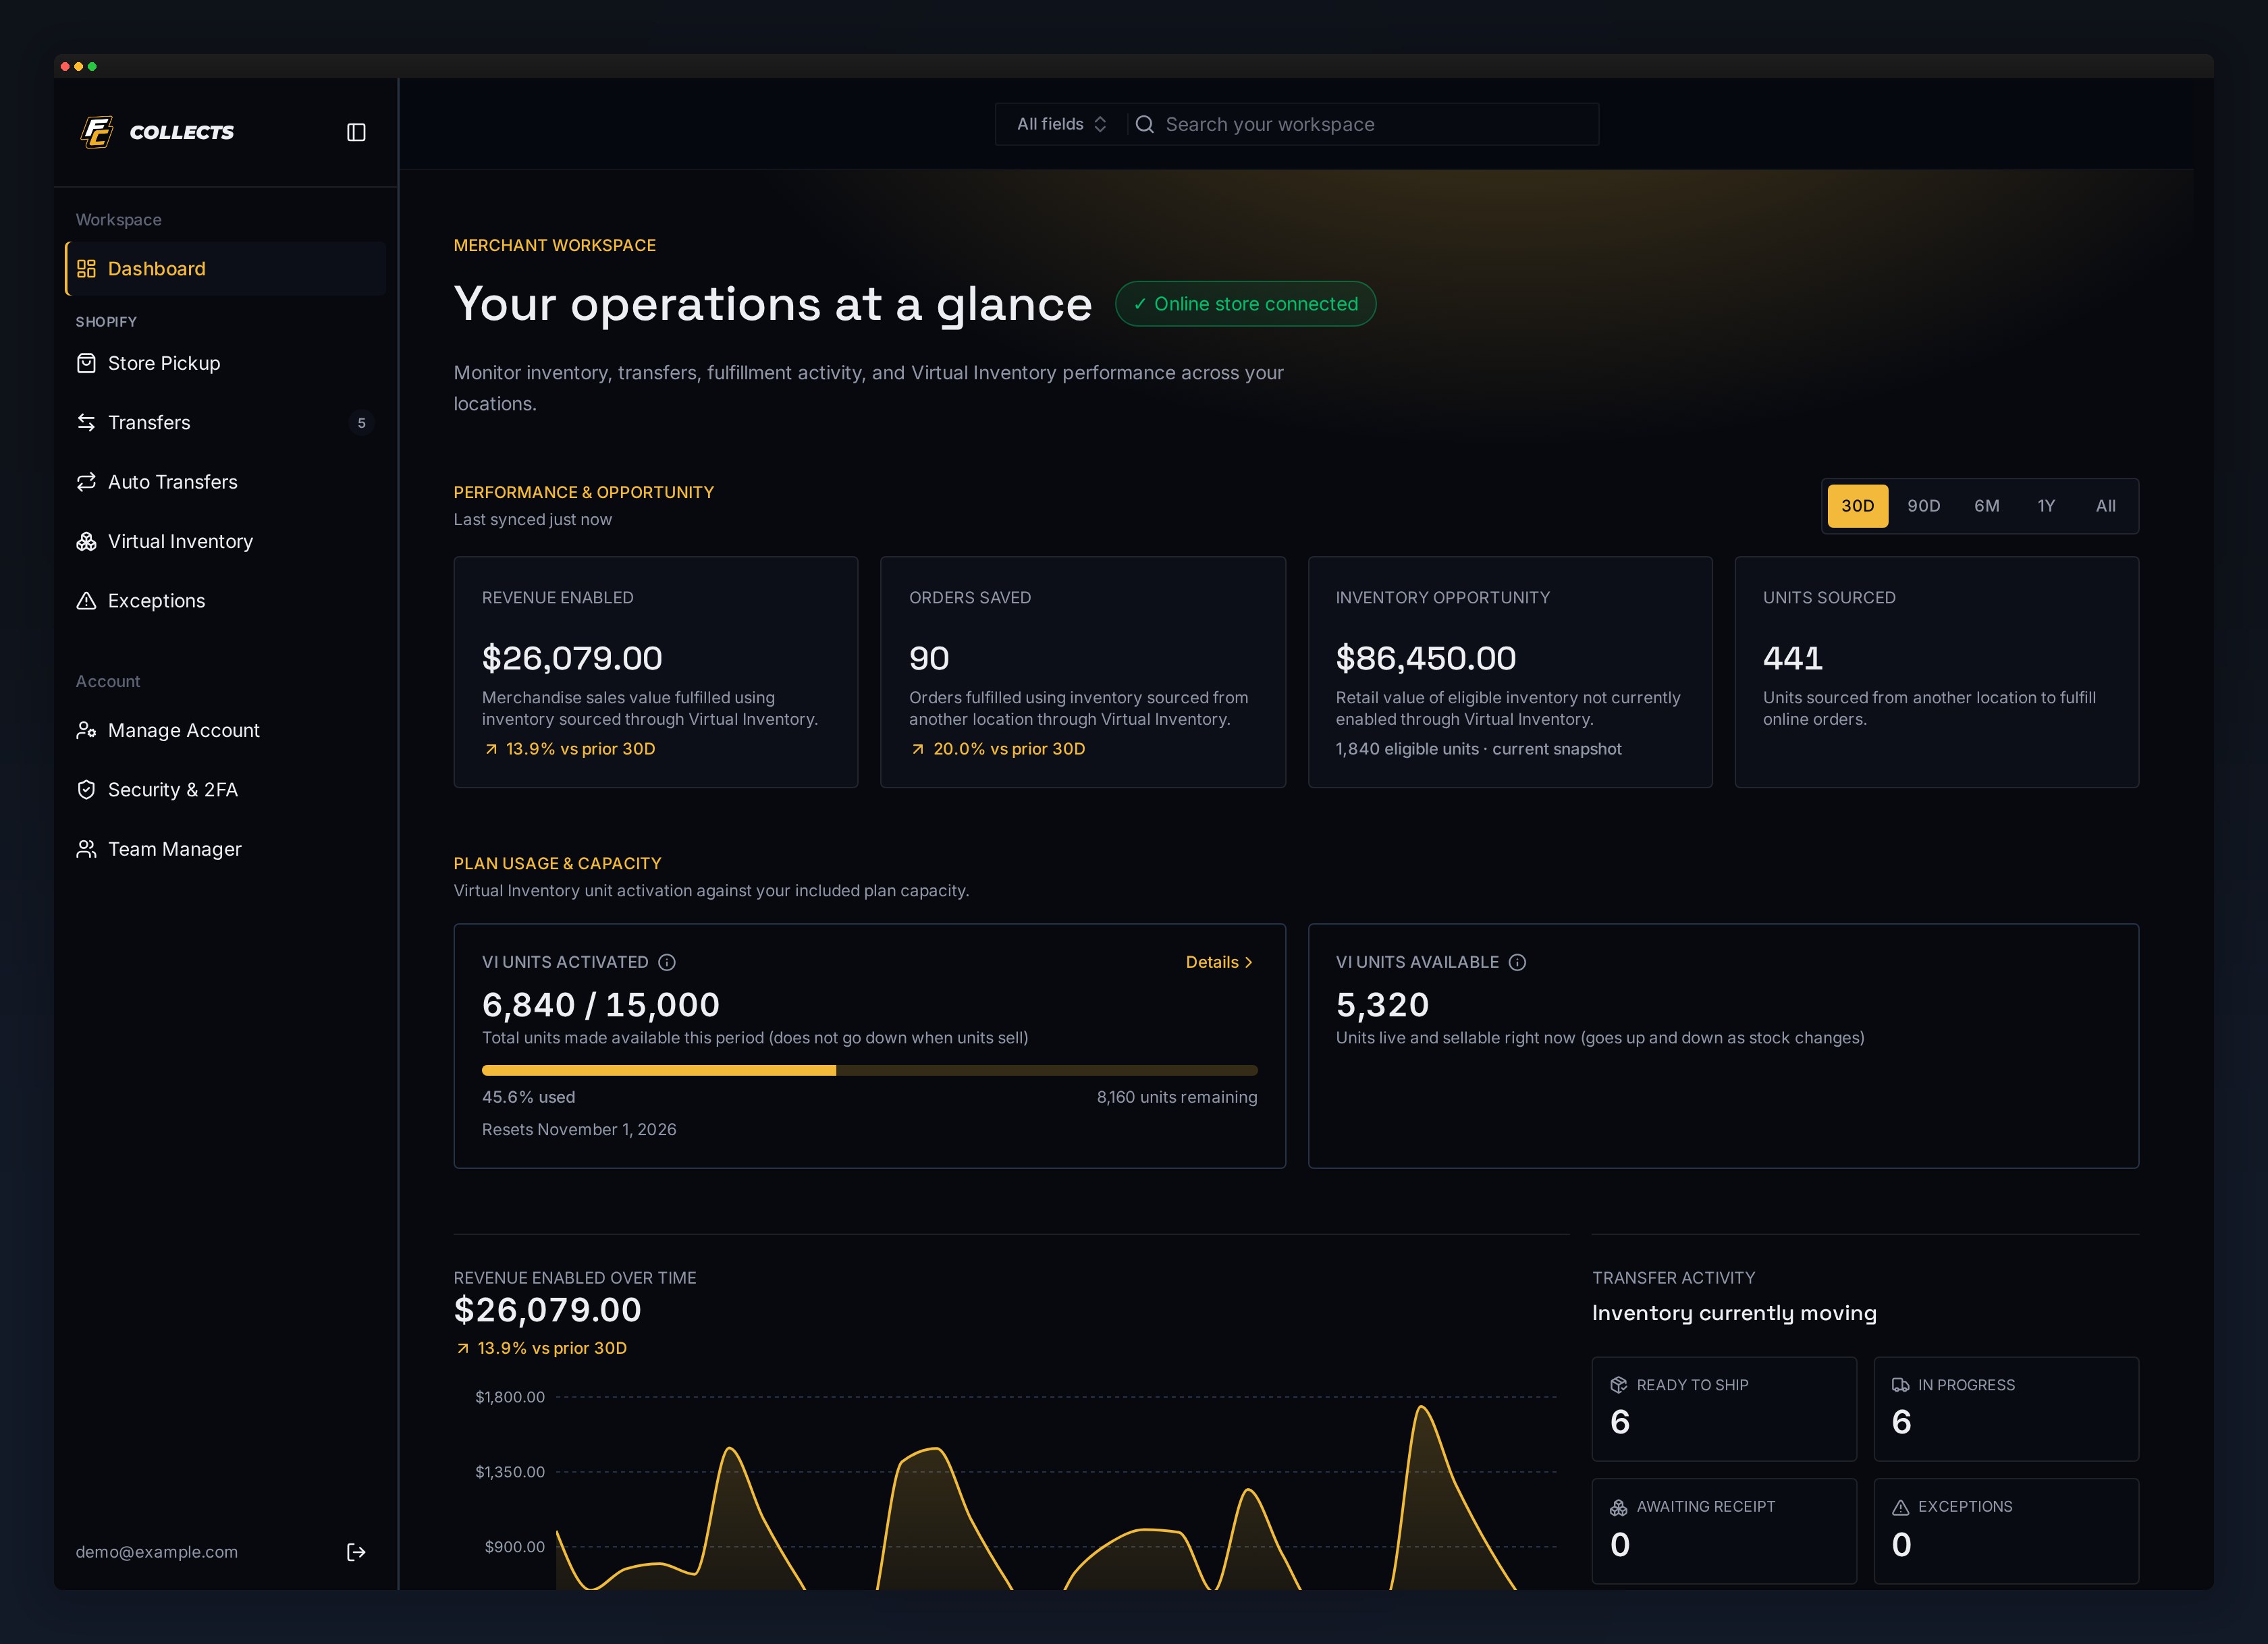This screenshot has height=1644, width=2268.
Task: Switch time range to 1Y
Action: pos(2046,506)
